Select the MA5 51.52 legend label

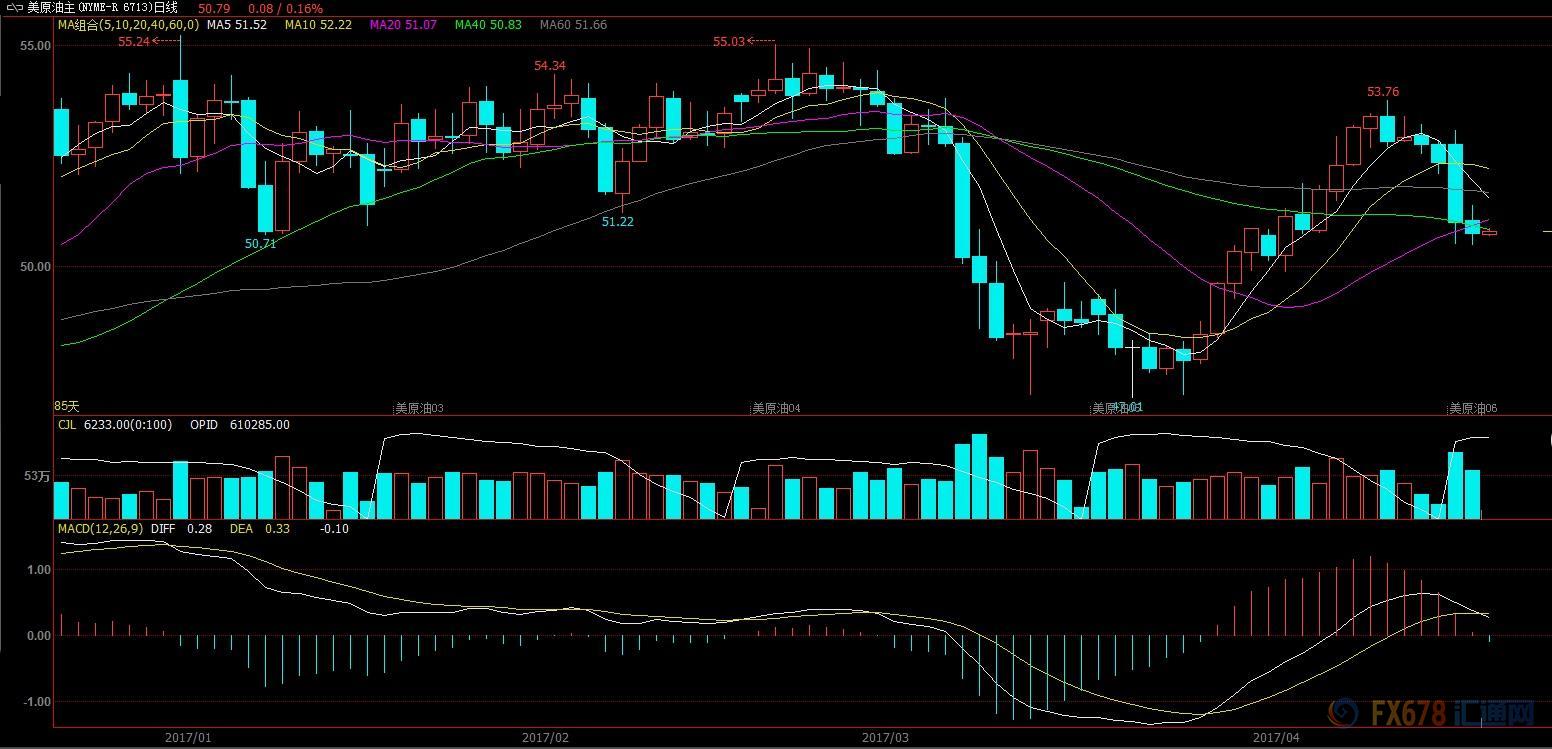237,24
